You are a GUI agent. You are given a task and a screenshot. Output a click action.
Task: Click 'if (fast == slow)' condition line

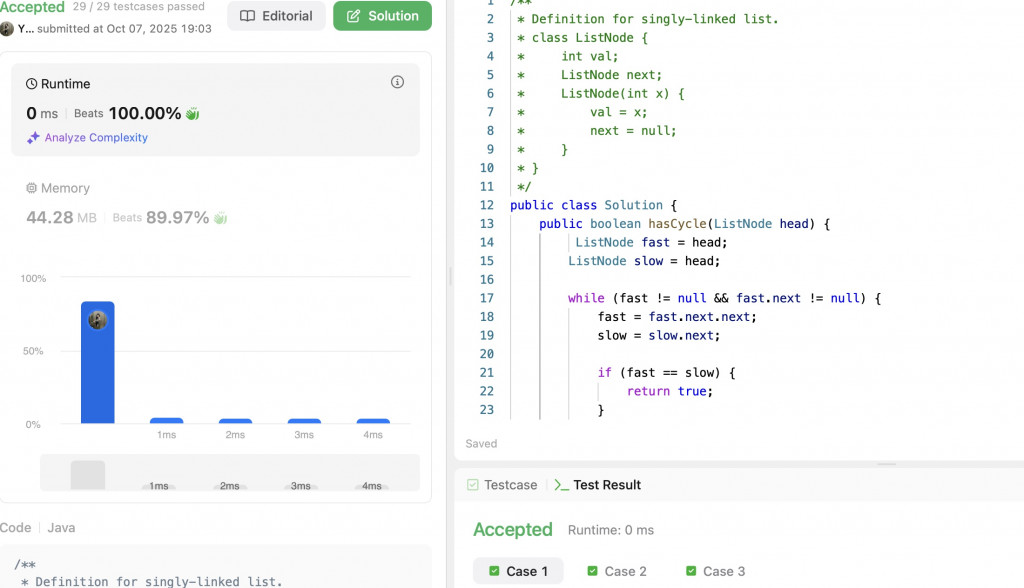(x=666, y=372)
